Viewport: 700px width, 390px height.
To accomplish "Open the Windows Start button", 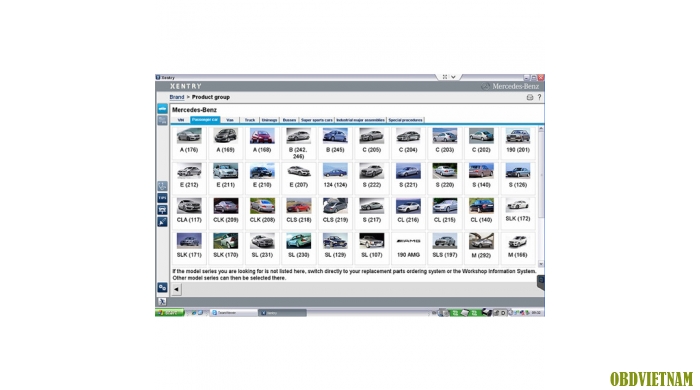I will click(x=170, y=313).
